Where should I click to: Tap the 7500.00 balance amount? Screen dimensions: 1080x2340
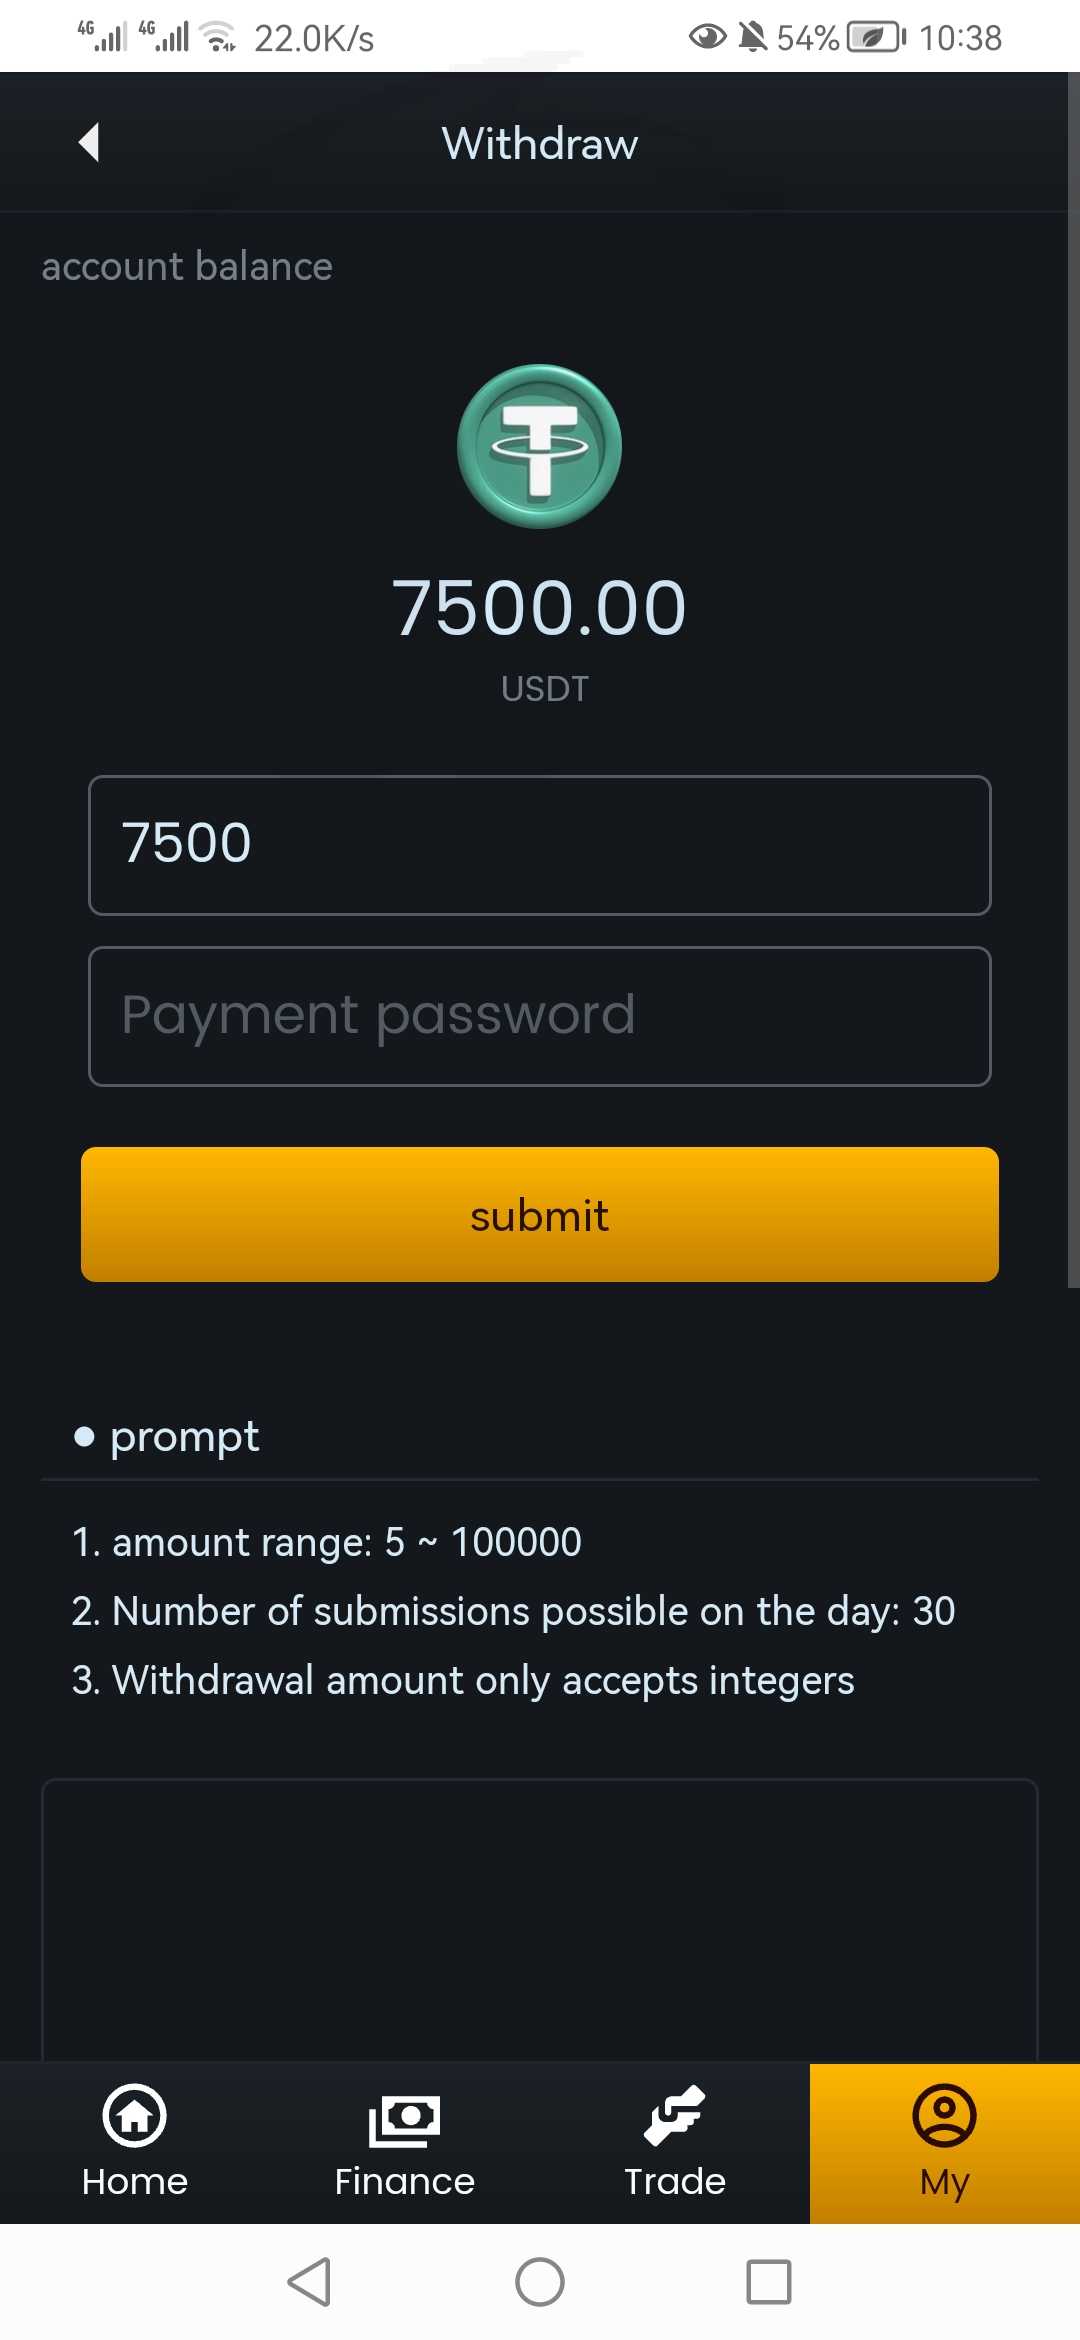pyautogui.click(x=539, y=608)
